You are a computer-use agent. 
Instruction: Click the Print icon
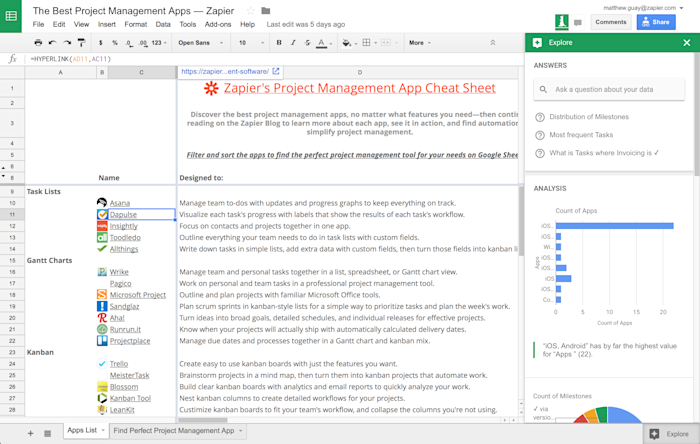point(38,43)
